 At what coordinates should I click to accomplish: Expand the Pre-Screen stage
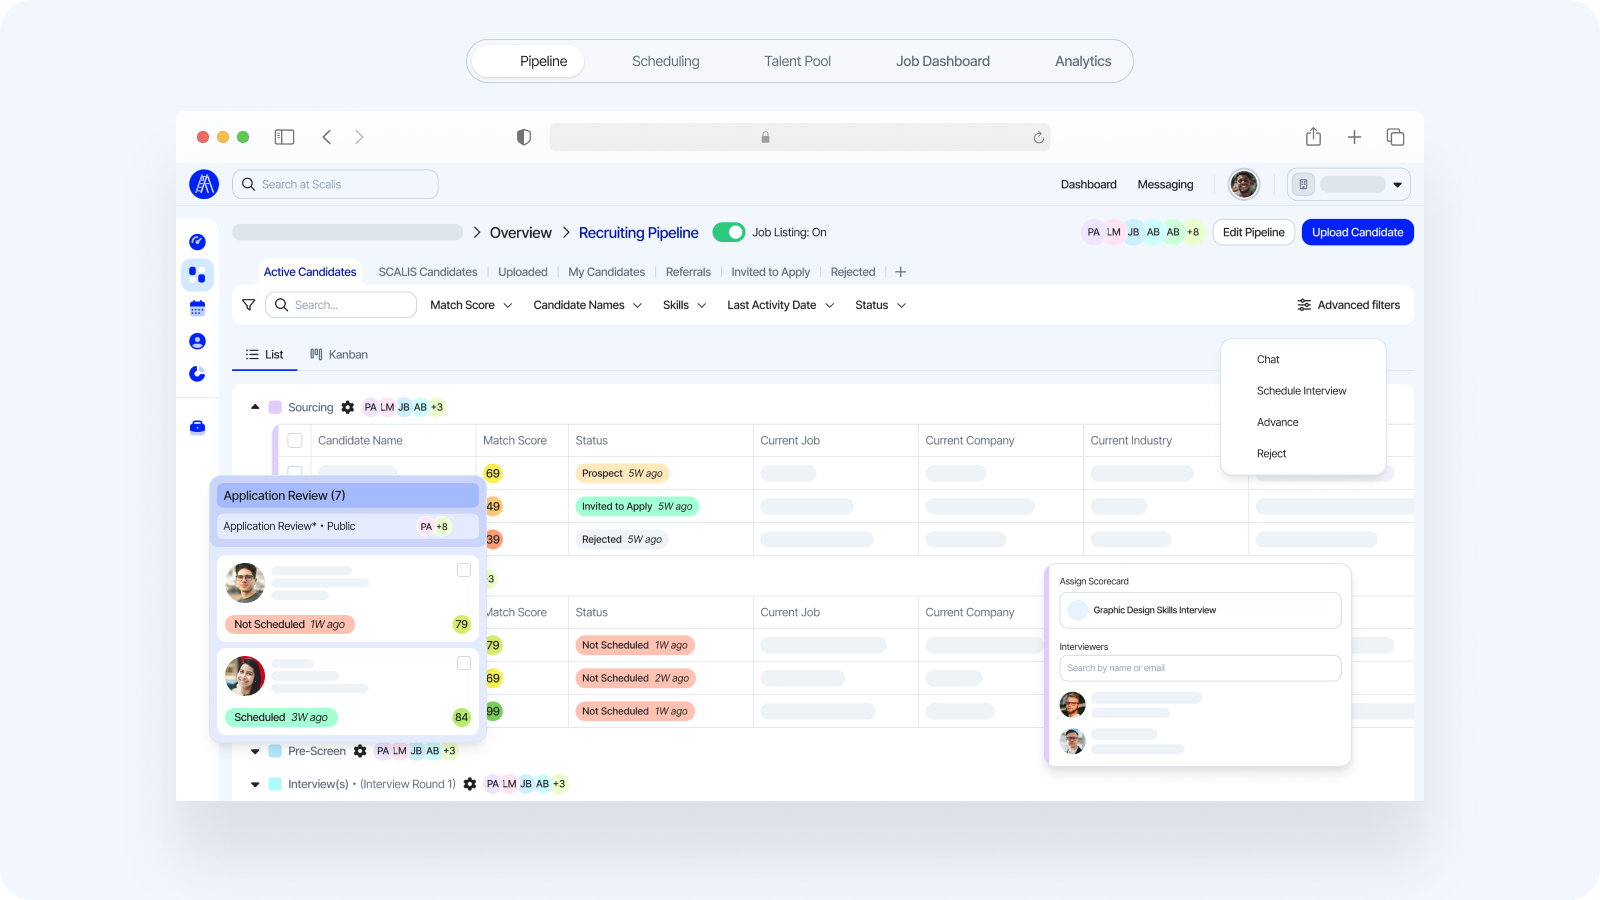(255, 750)
